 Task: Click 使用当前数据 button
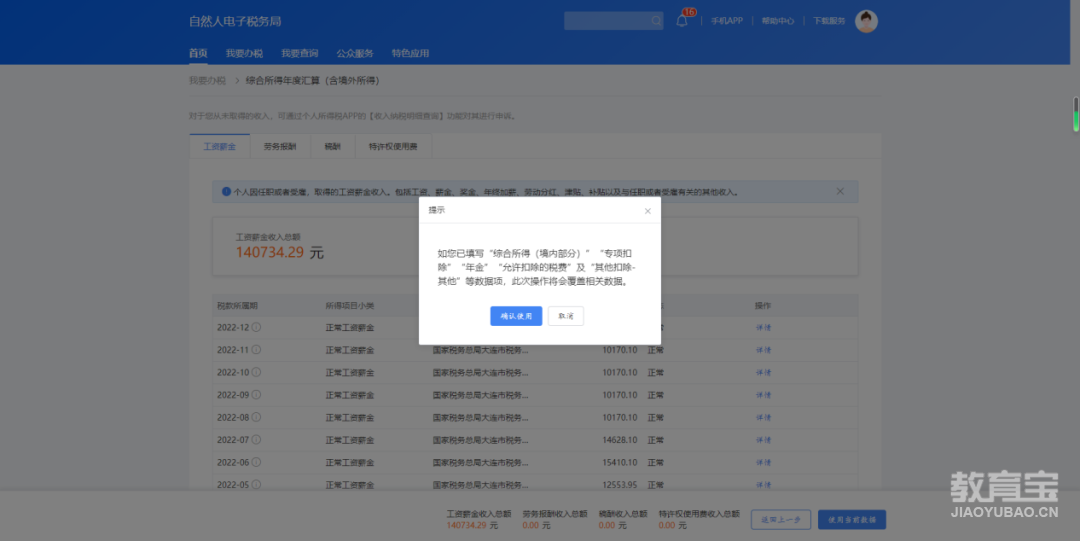click(852, 520)
